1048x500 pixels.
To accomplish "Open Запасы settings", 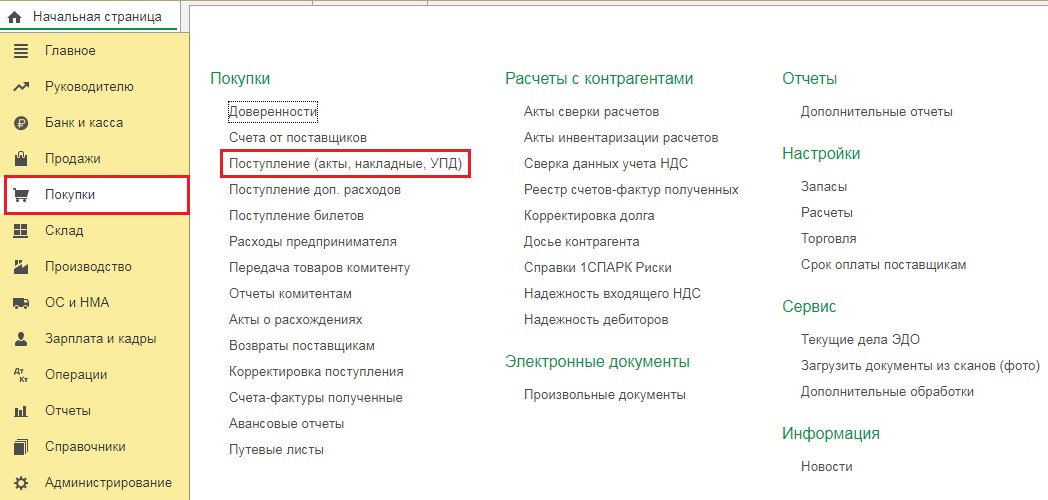I will click(x=823, y=186).
